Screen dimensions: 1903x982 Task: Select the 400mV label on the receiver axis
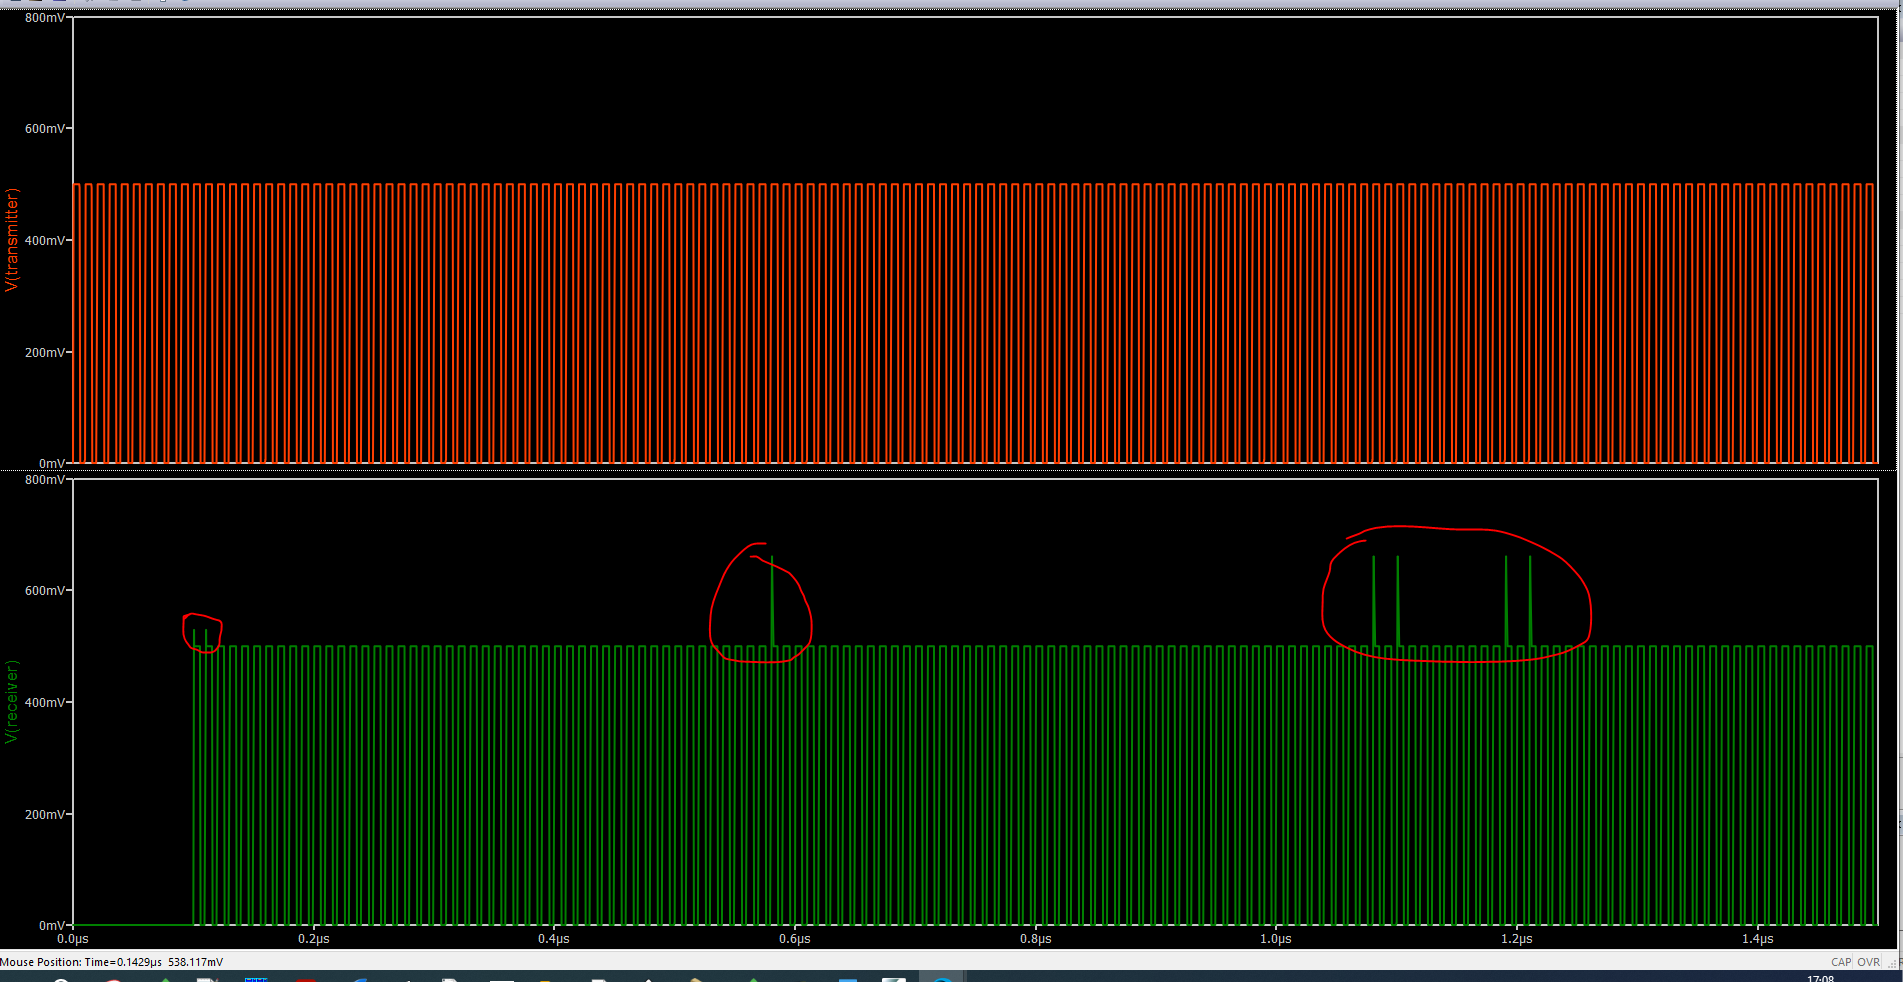[45, 703]
